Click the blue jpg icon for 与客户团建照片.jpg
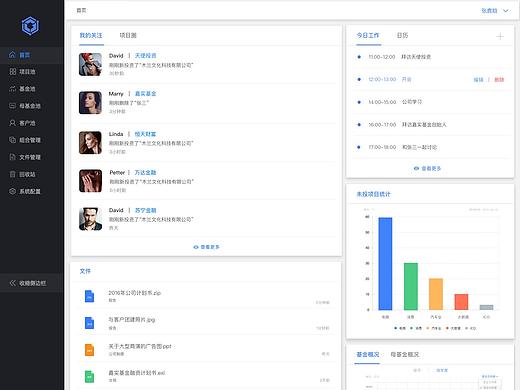 pos(89,323)
